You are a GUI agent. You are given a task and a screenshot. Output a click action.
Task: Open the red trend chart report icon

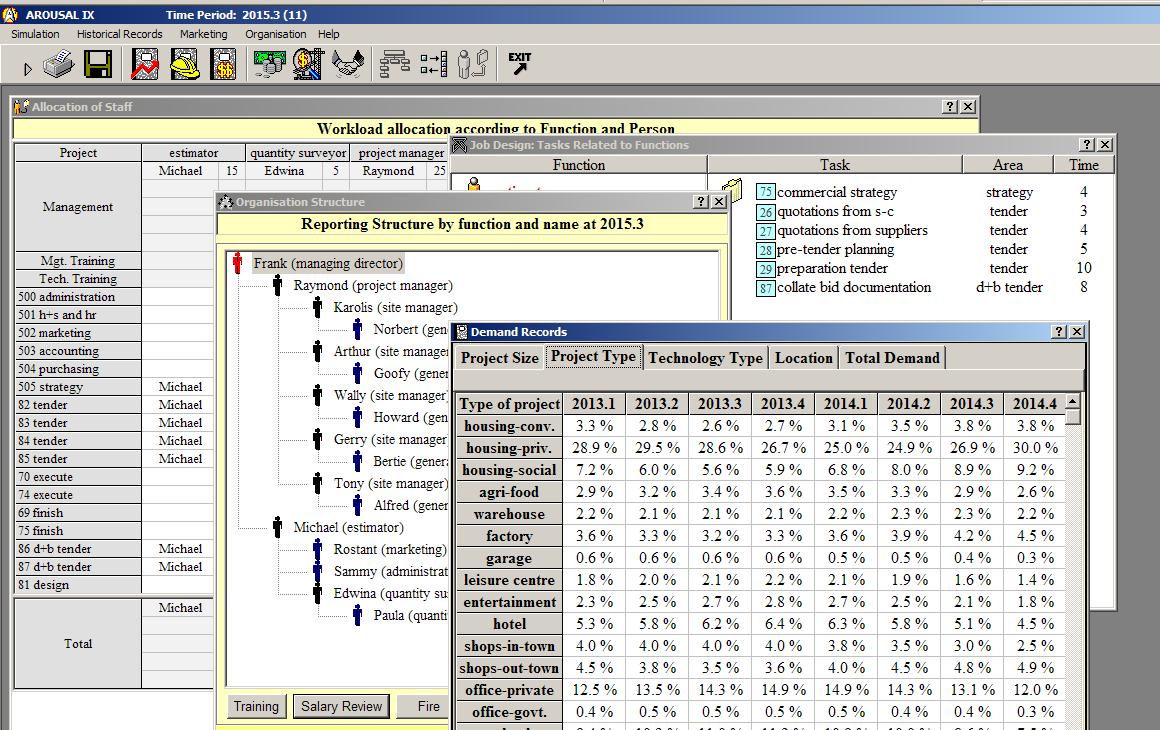click(x=146, y=66)
